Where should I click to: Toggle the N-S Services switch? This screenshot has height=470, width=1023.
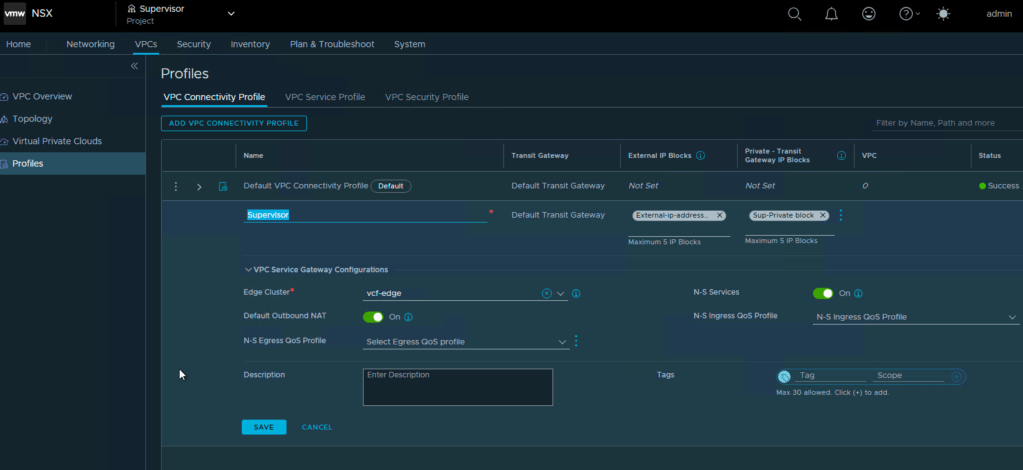[x=823, y=293]
